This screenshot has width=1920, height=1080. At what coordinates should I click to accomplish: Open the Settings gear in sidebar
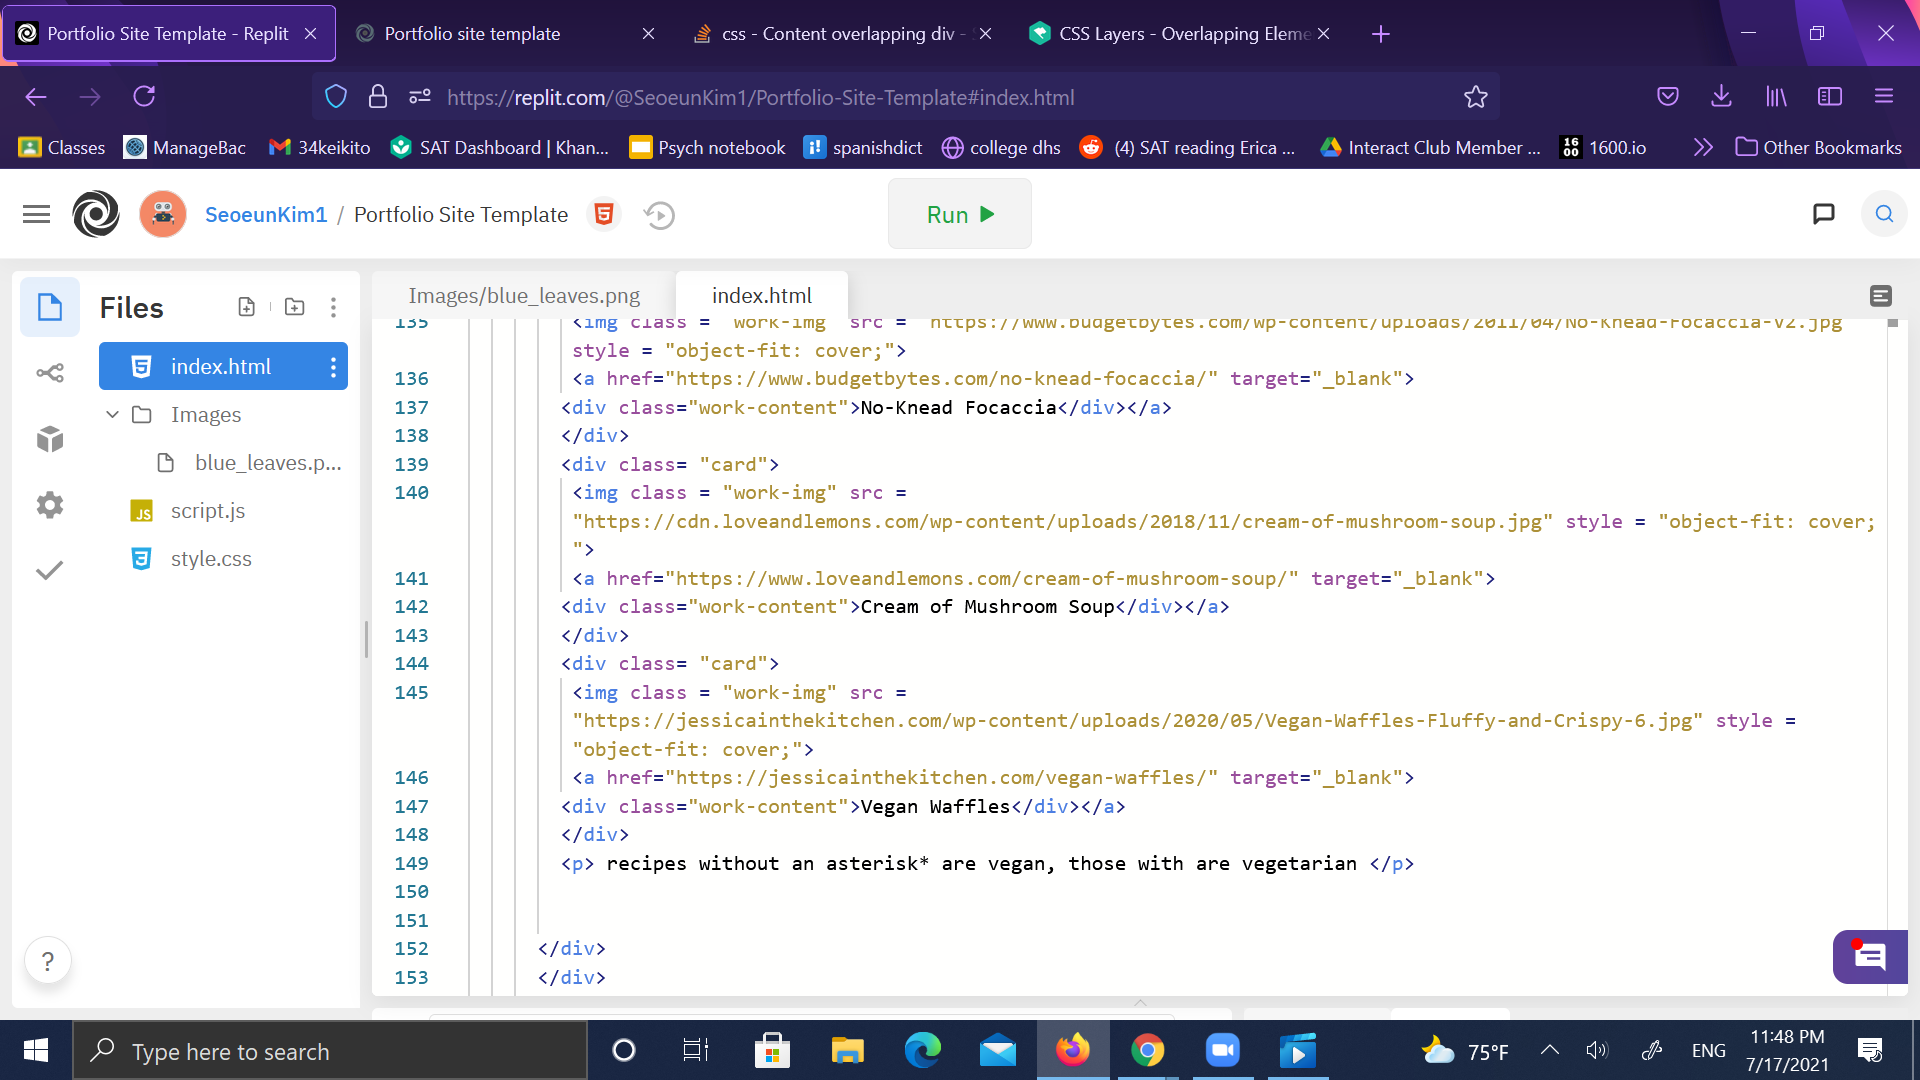[50, 505]
